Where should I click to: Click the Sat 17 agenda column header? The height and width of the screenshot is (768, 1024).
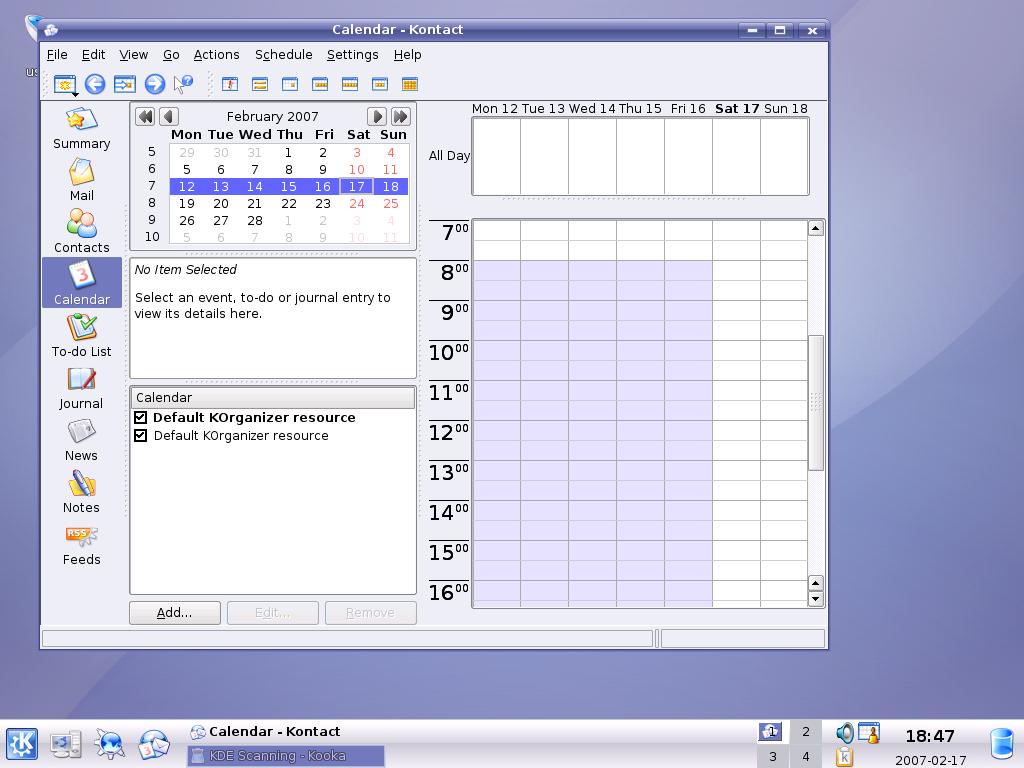[x=737, y=108]
